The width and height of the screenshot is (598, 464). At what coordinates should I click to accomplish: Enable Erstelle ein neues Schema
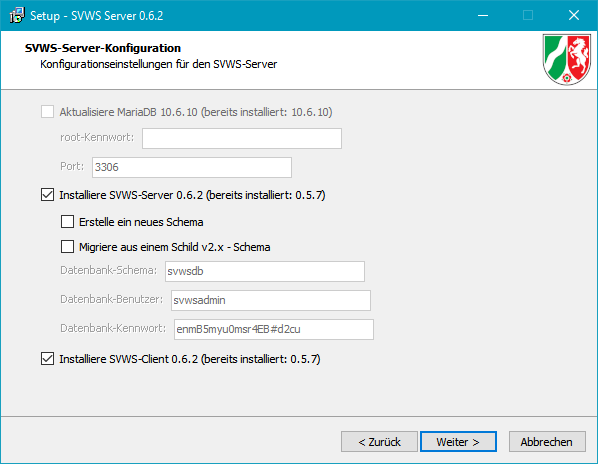pyautogui.click(x=68, y=222)
